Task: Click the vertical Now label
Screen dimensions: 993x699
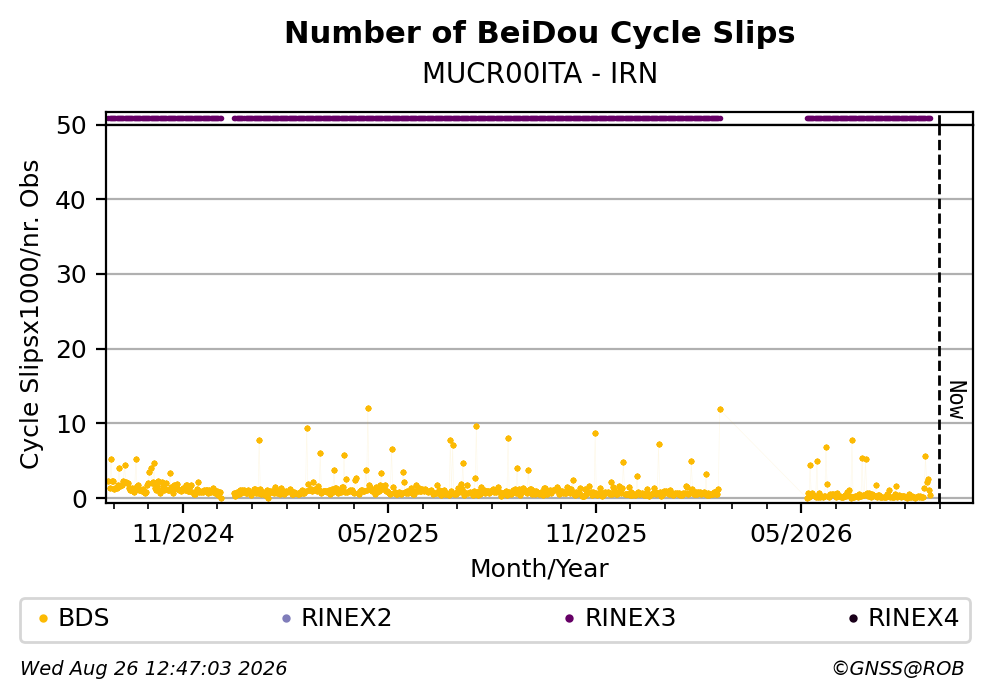Action: tap(958, 400)
